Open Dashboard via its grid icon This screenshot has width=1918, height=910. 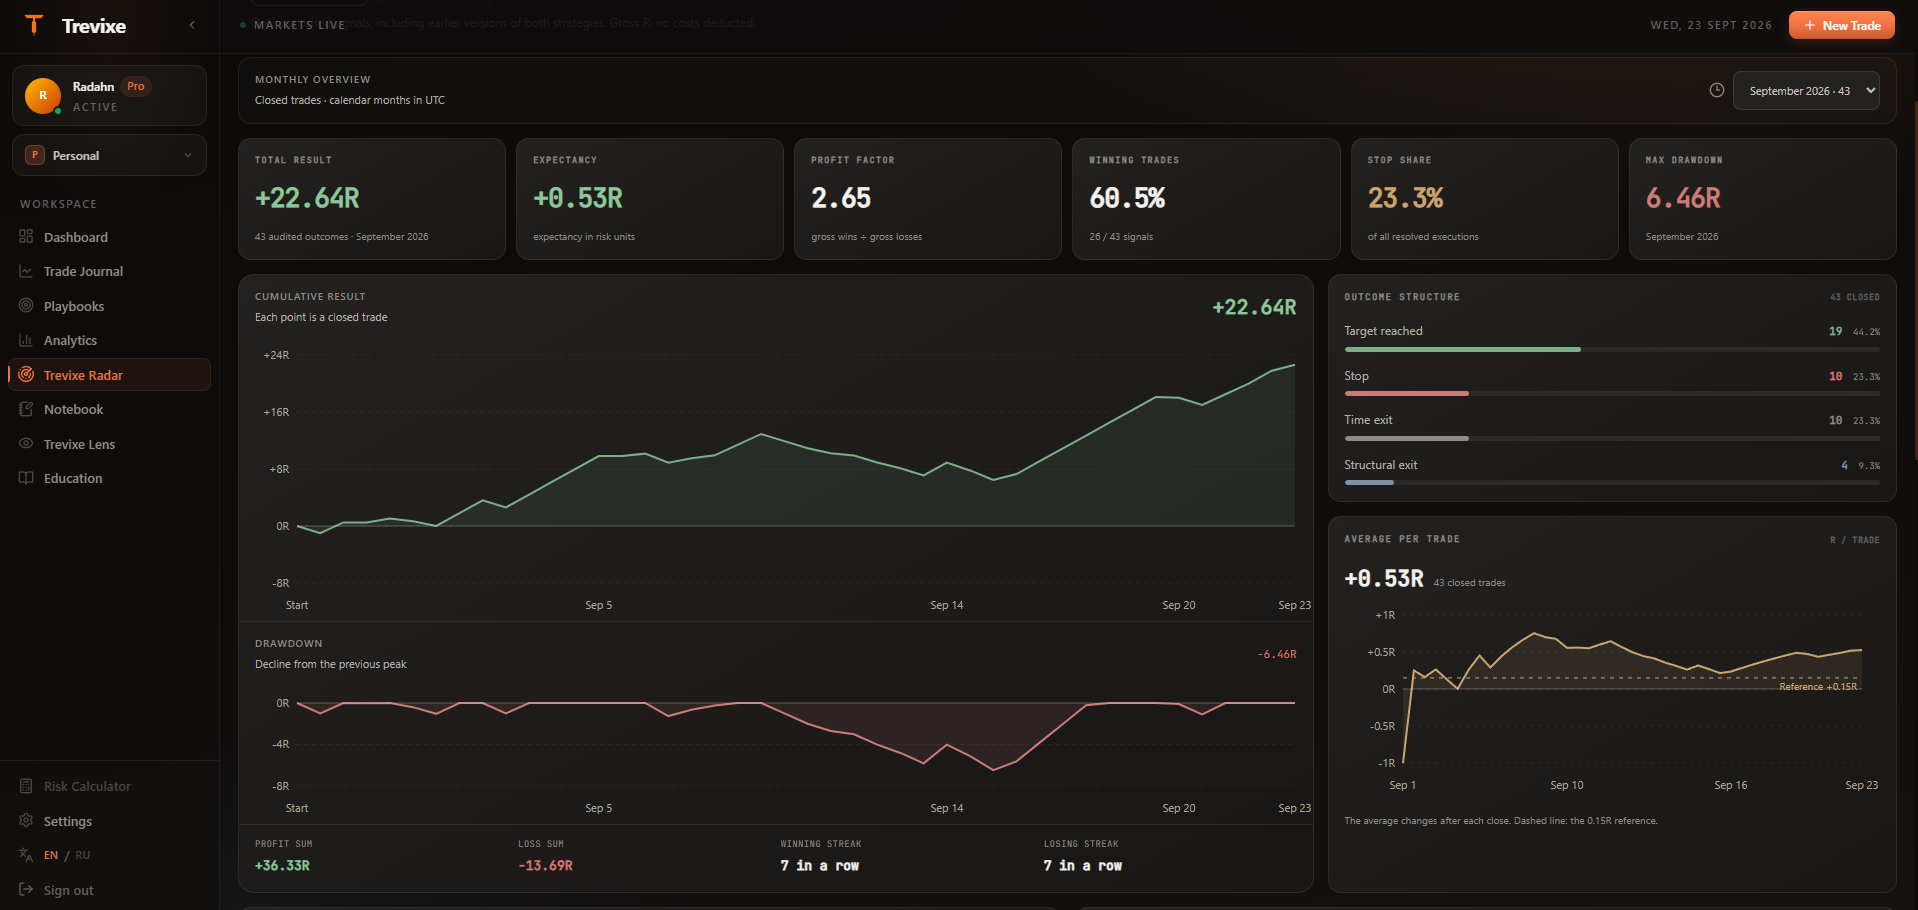point(26,237)
